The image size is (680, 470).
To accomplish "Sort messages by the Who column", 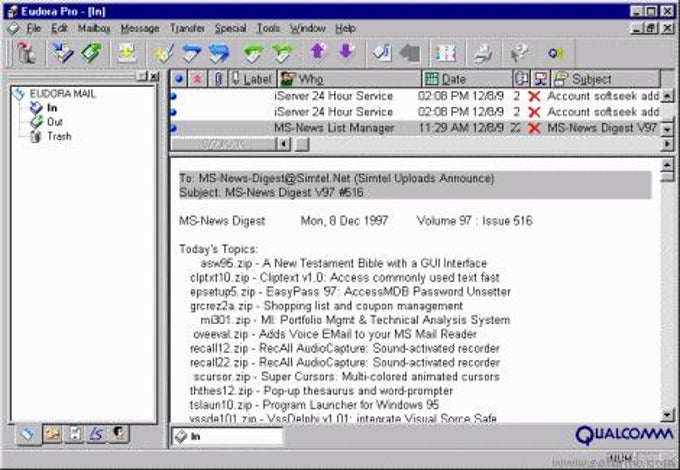I will 349,79.
